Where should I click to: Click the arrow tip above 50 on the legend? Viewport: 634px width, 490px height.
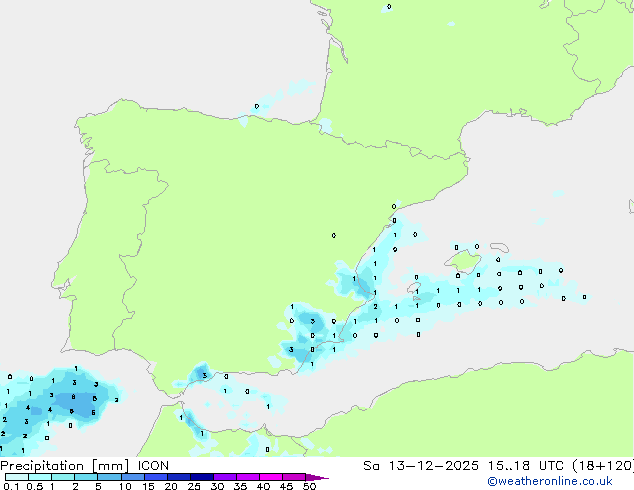point(317,477)
